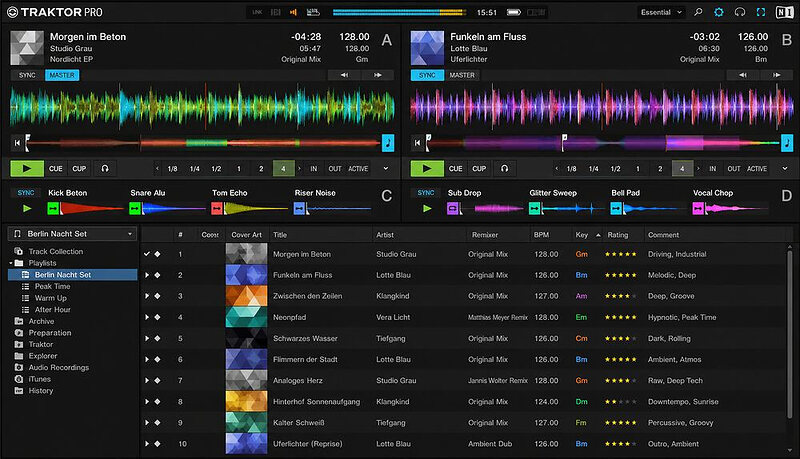Toggle loop ACTIVE on Deck A

358,168
